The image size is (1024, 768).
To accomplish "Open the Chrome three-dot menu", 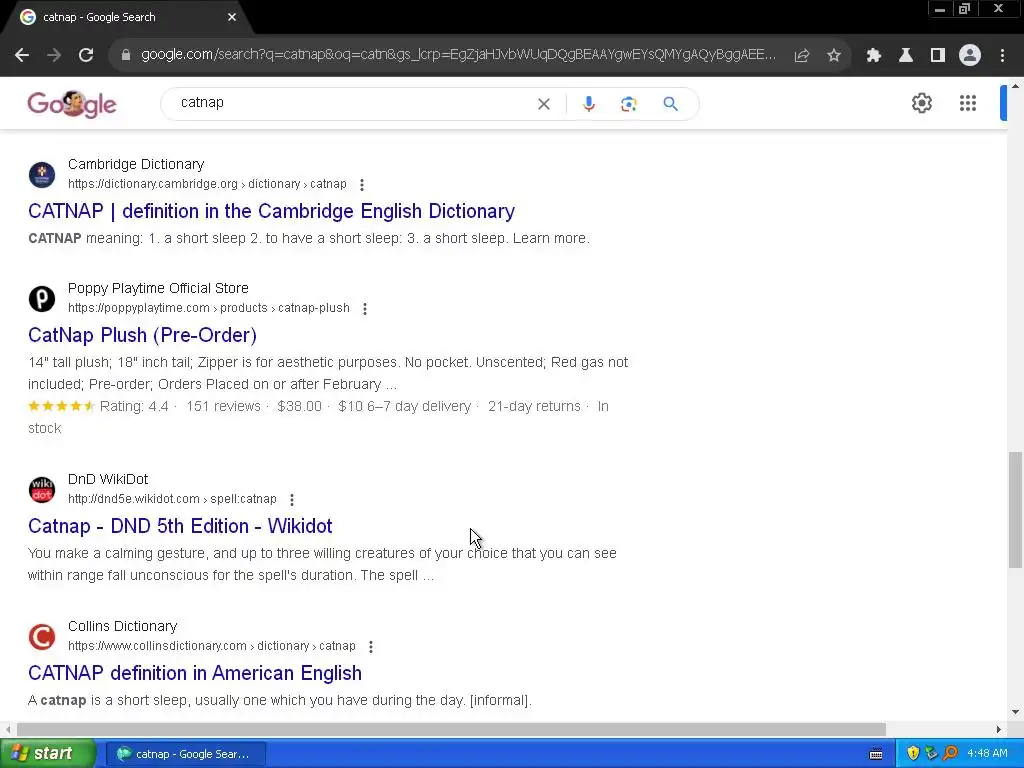I will 1002,56.
